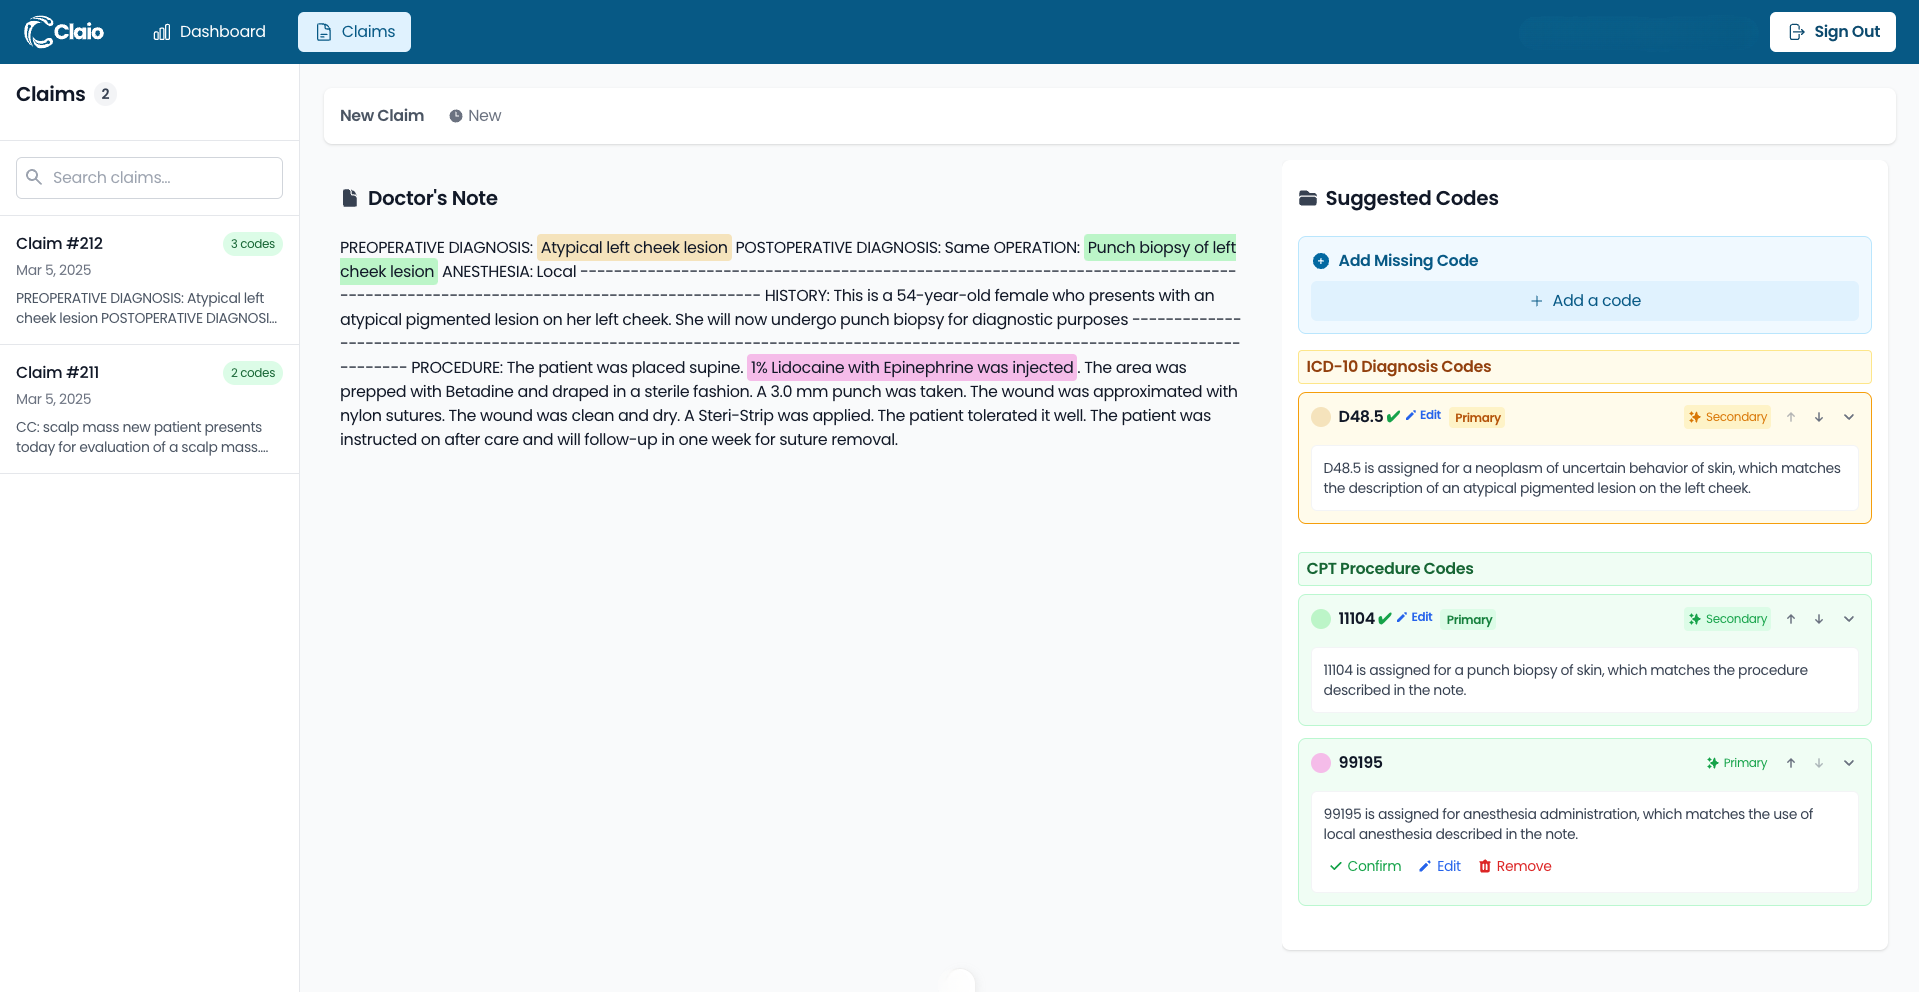Click the 2 codes badge

point(253,373)
